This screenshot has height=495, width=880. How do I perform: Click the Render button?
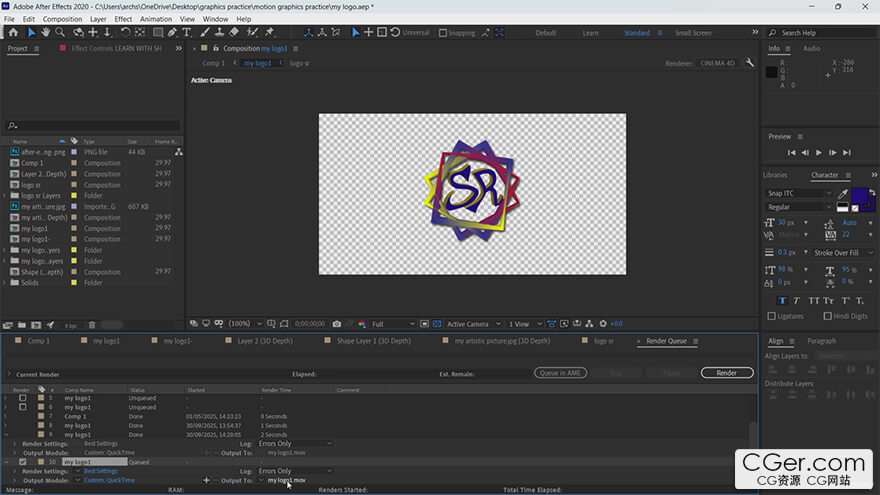pos(726,373)
